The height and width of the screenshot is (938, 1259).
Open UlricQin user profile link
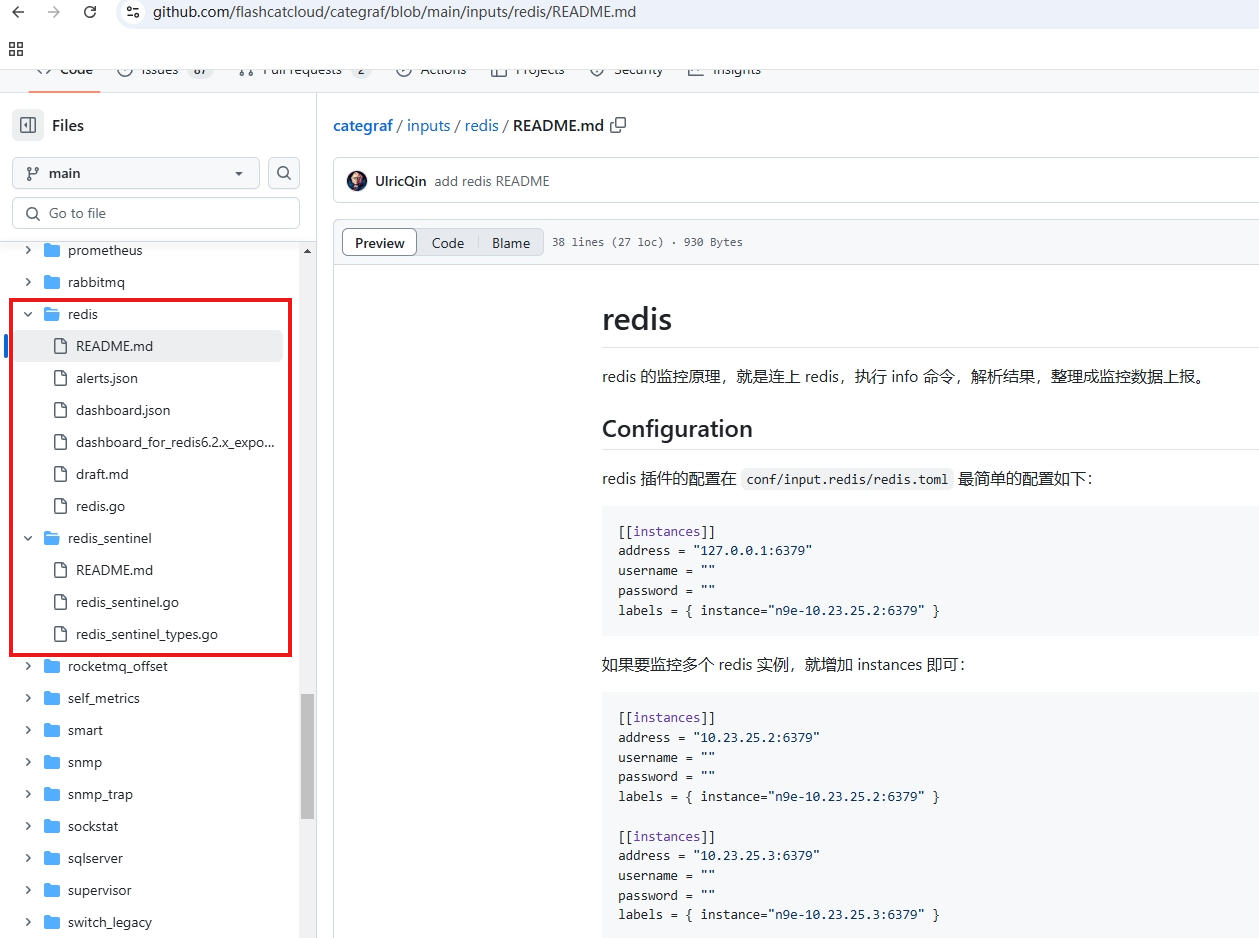401,181
